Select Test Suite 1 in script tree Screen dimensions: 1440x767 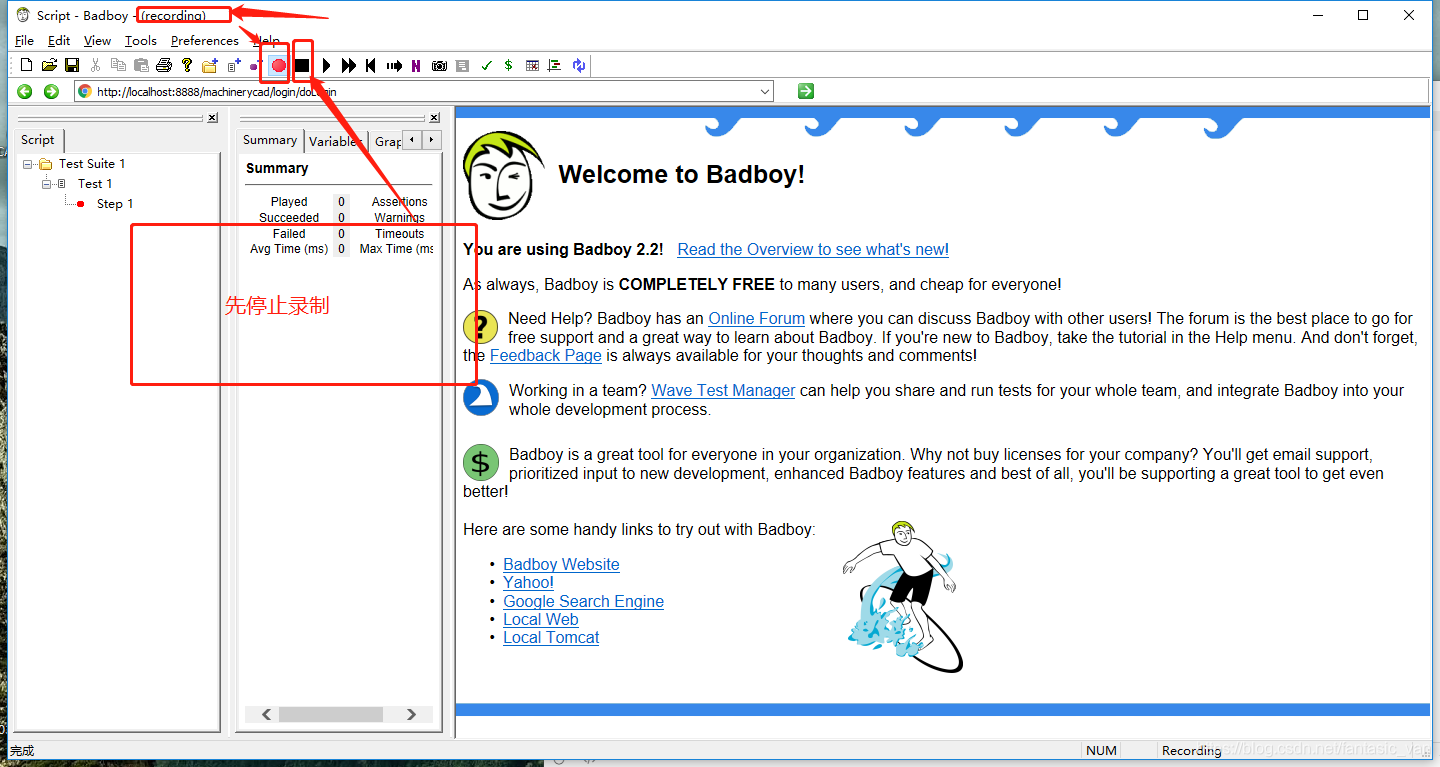[92, 164]
